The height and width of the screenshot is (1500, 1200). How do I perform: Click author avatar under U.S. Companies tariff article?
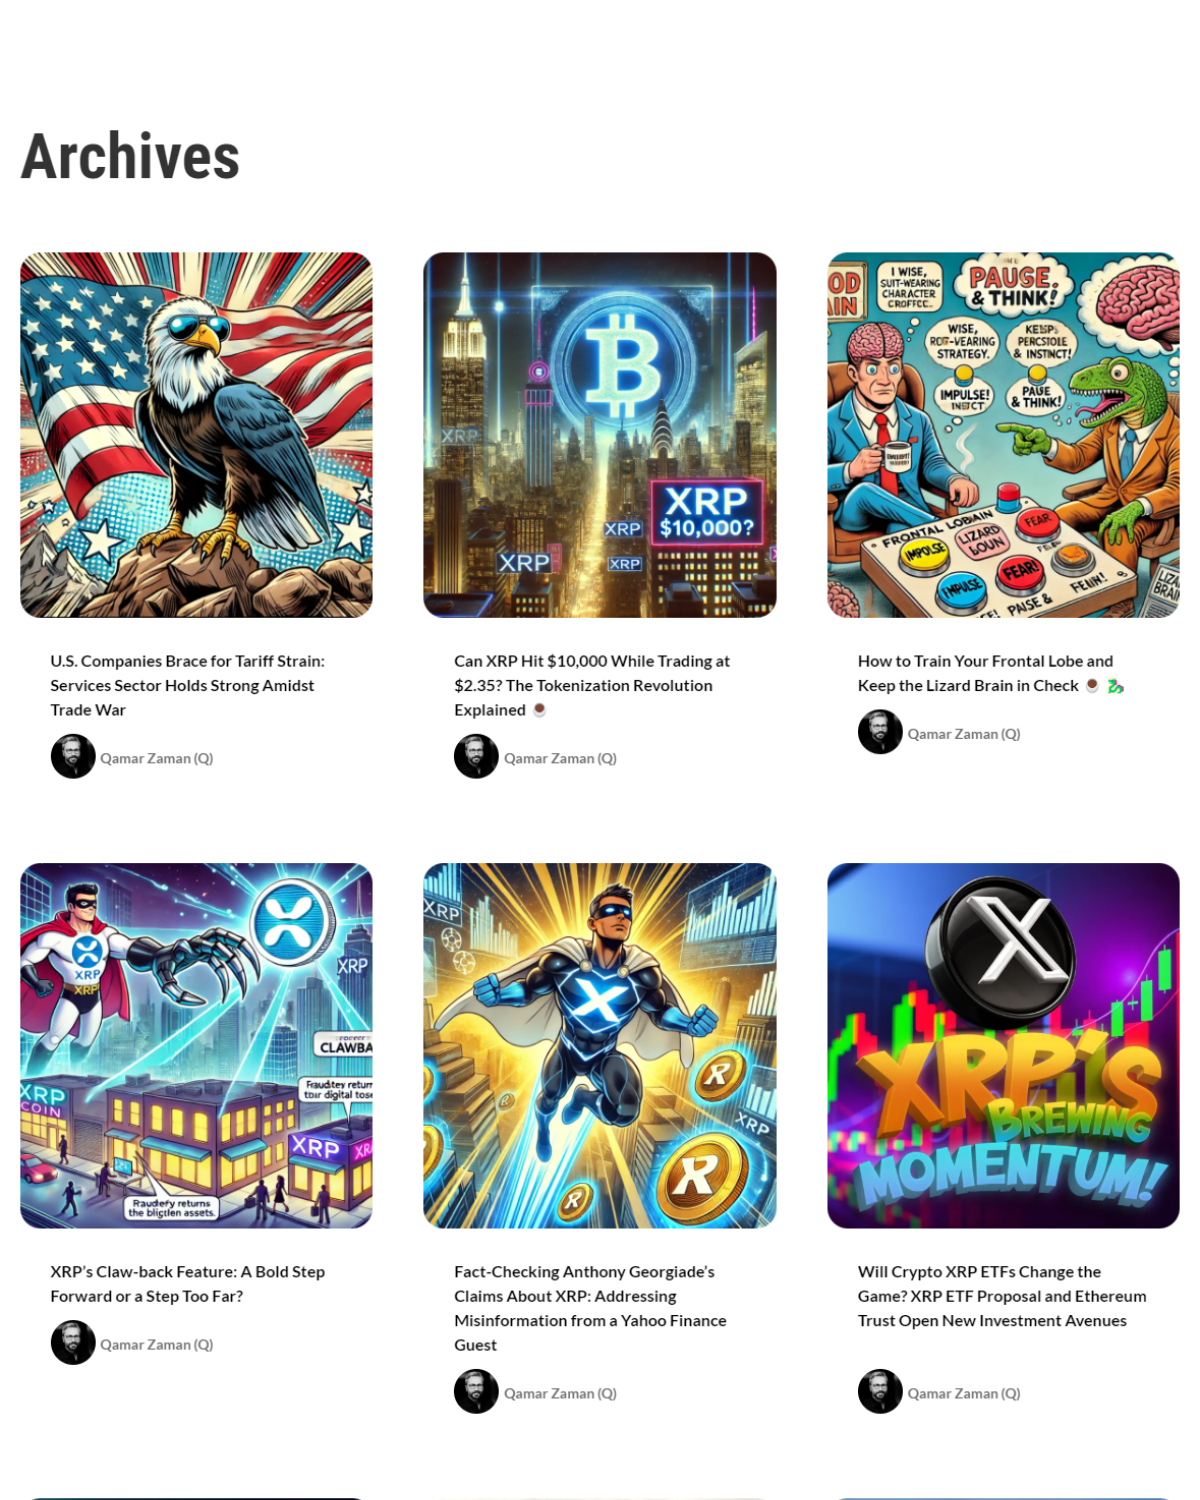click(73, 757)
